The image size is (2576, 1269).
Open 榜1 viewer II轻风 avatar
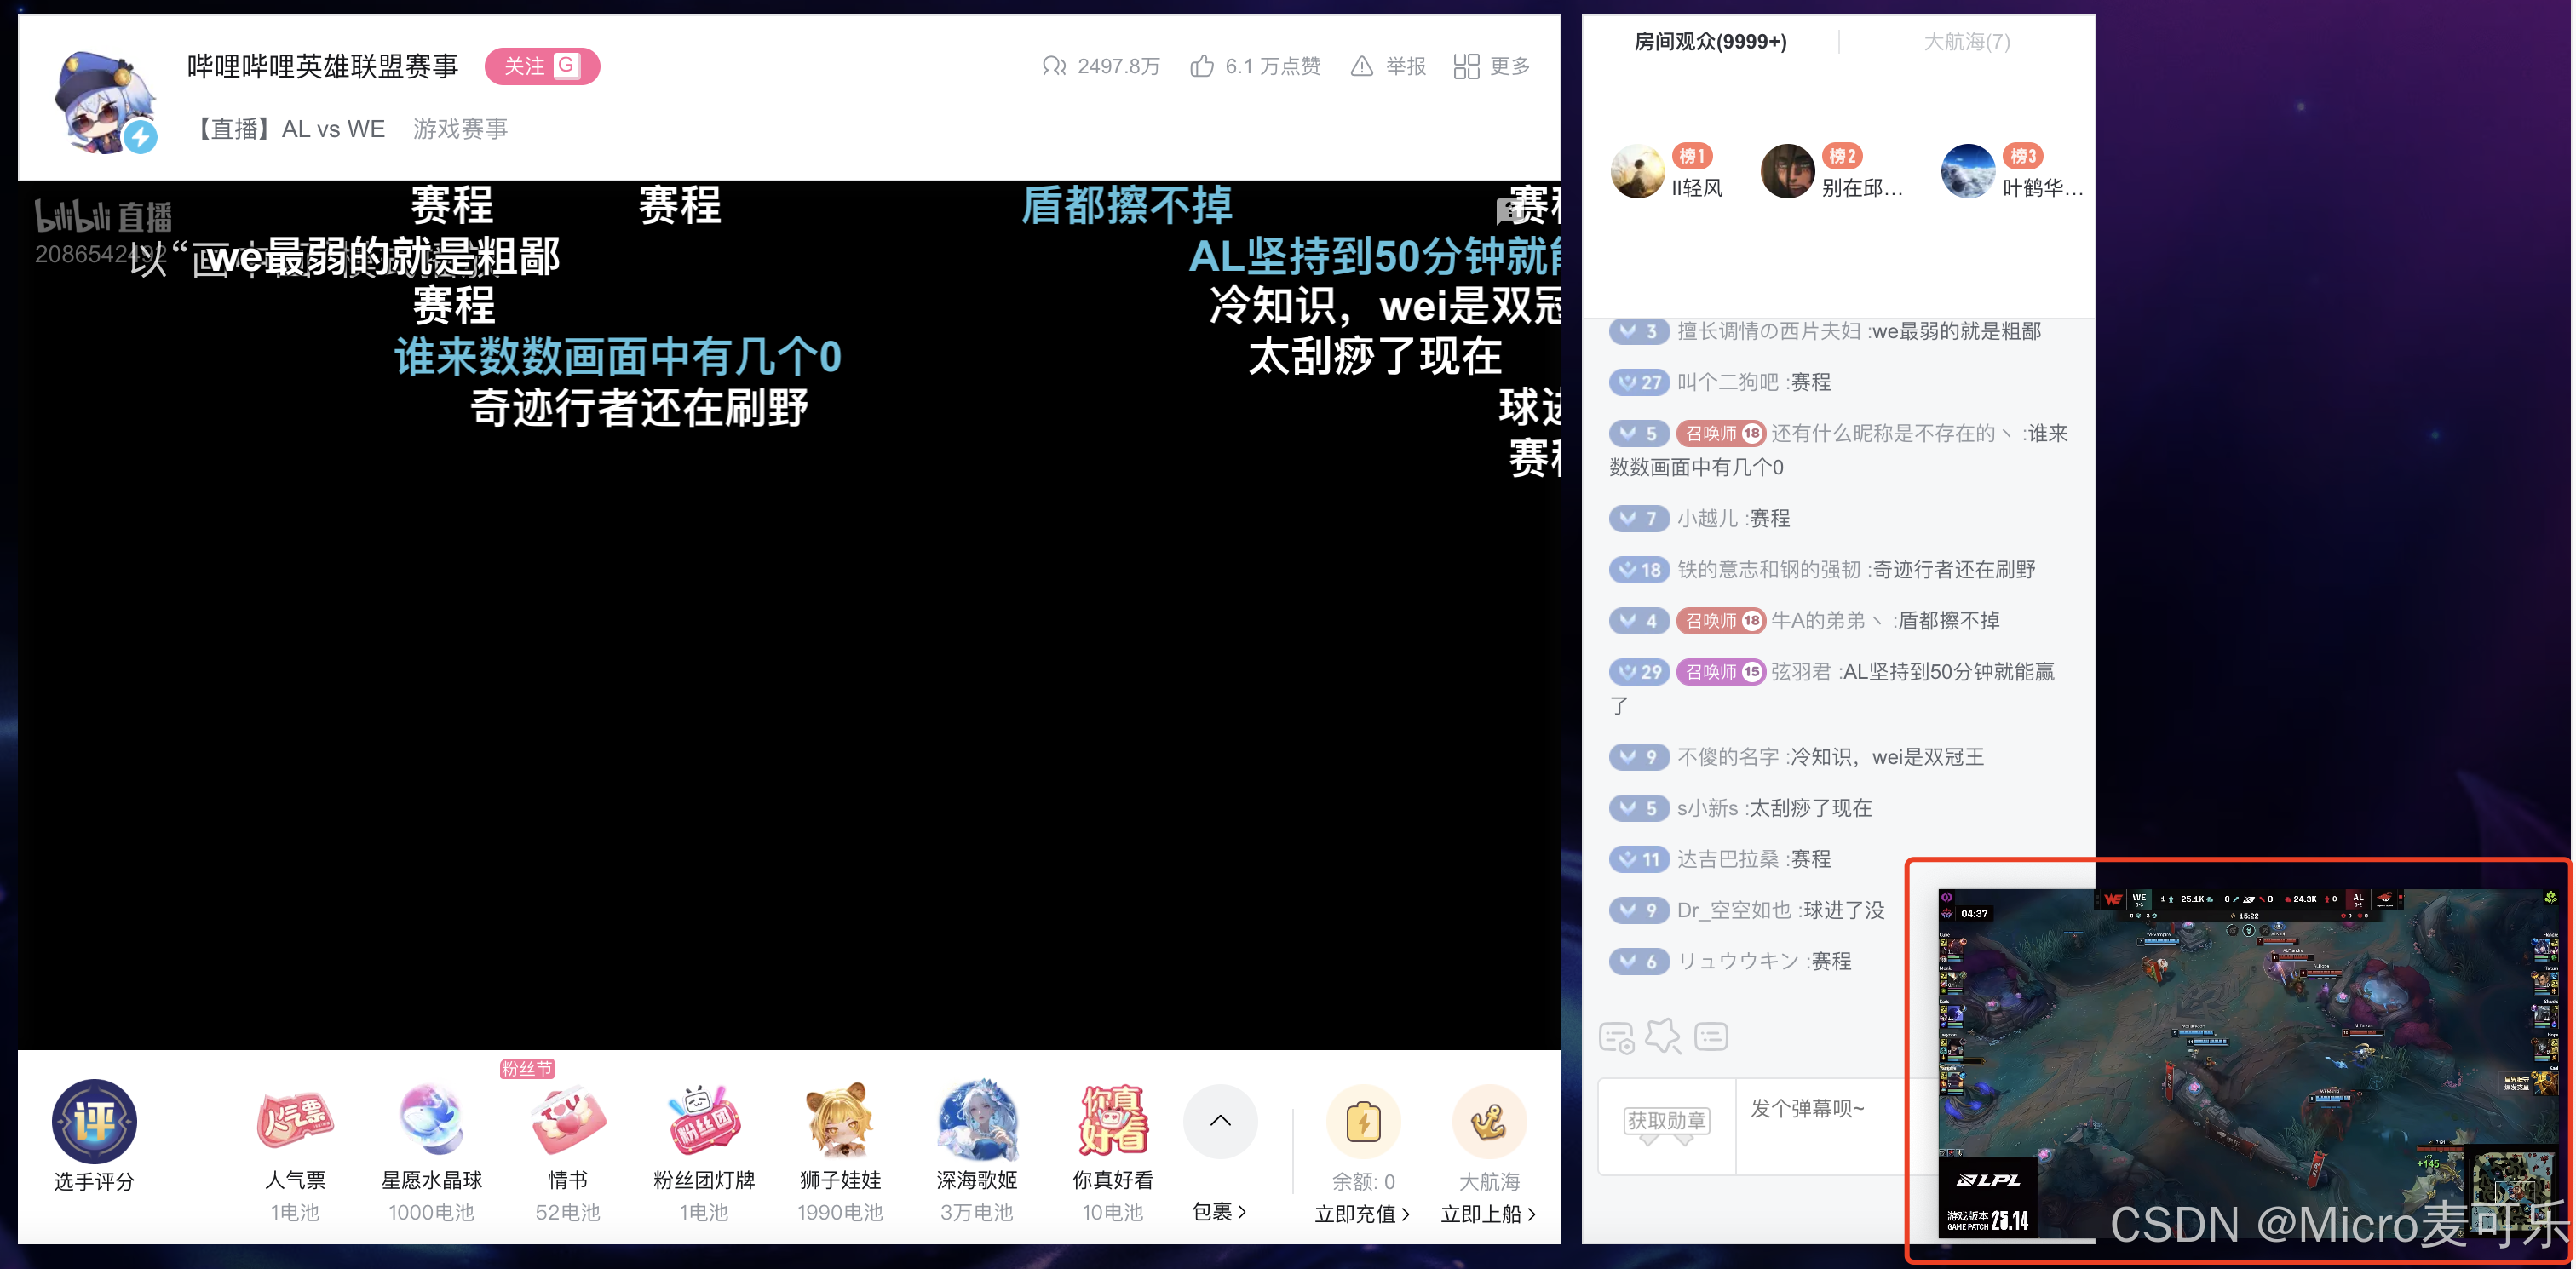click(1637, 171)
